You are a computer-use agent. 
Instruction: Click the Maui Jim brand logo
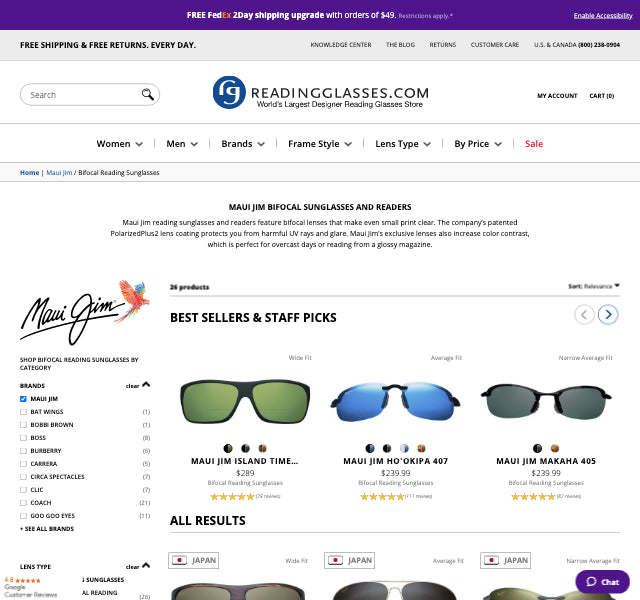(x=85, y=312)
